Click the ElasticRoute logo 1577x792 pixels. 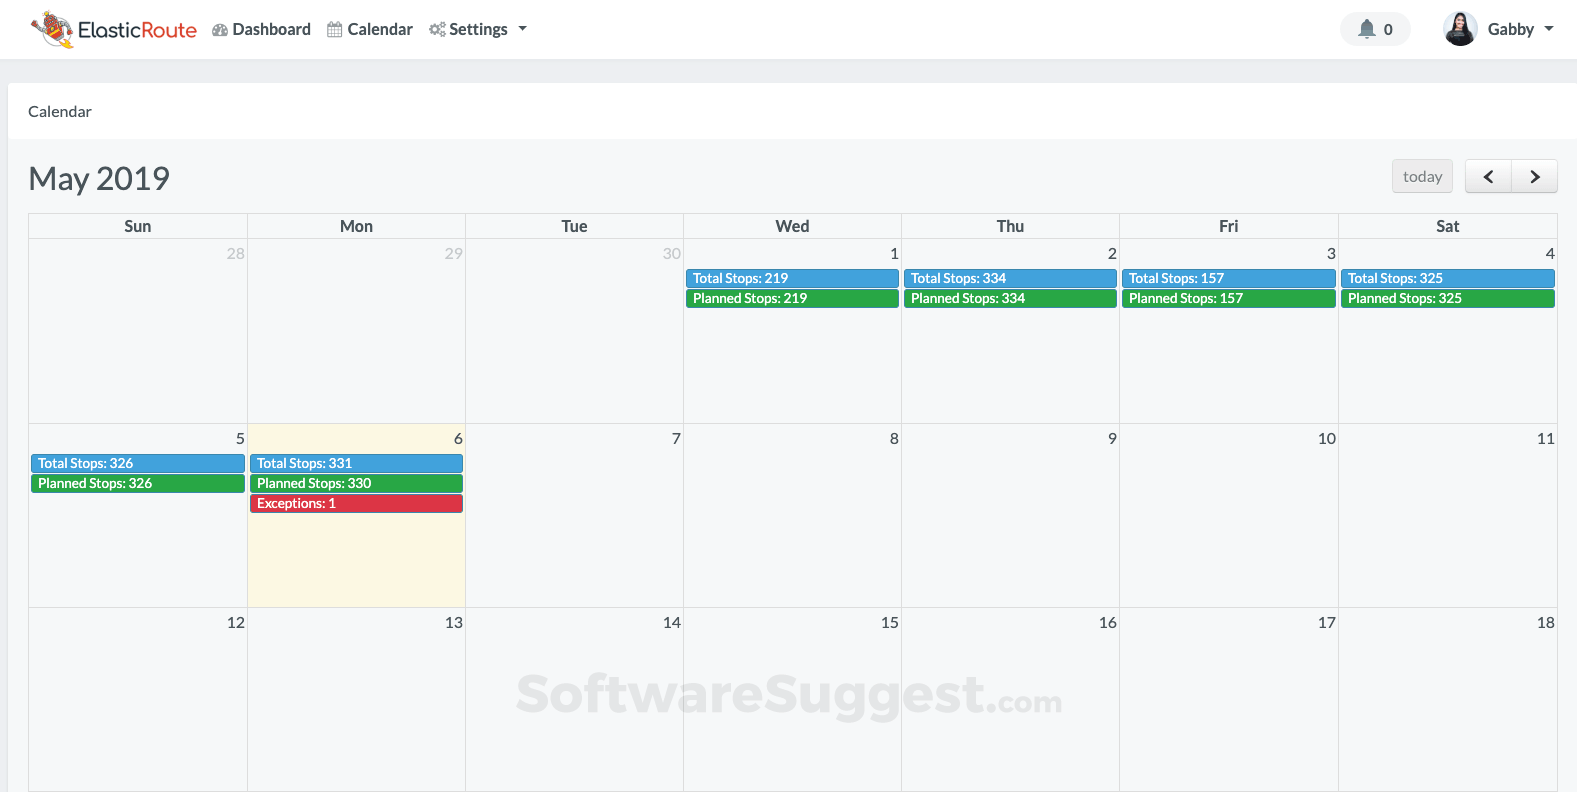click(114, 30)
